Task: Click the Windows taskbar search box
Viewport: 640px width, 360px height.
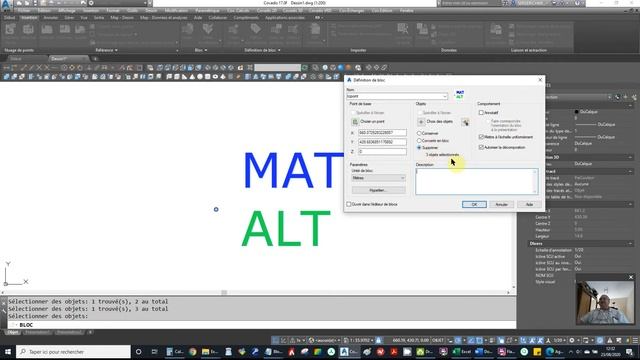Action: [x=73, y=351]
